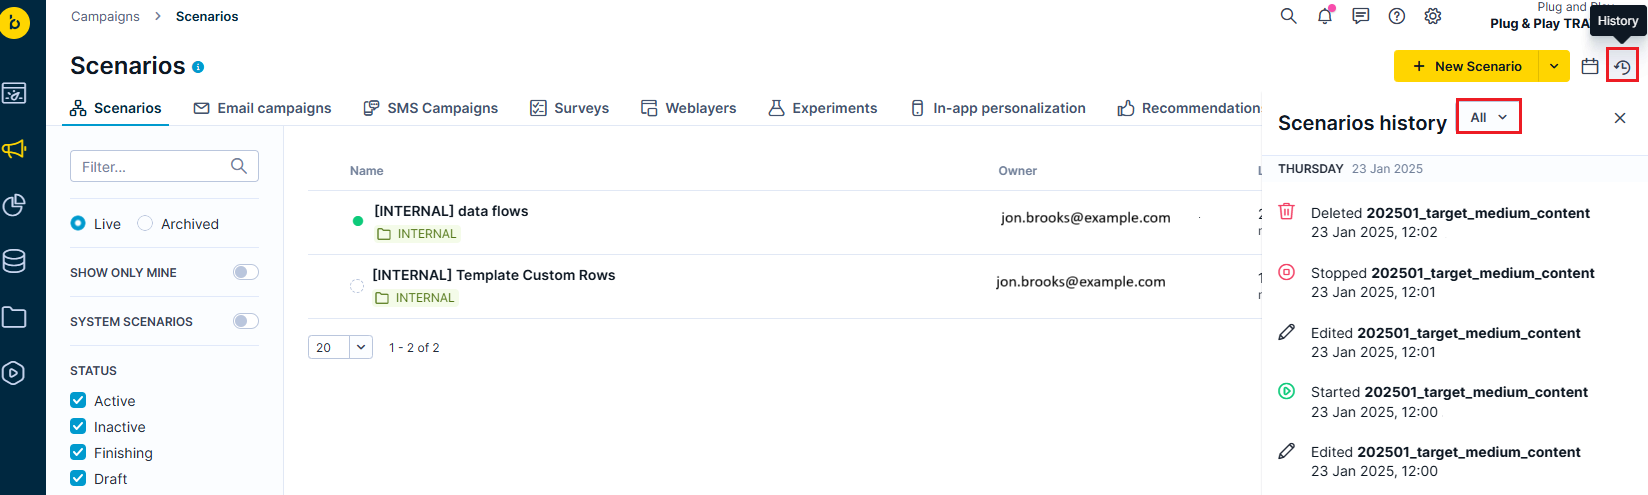Click the search magnifier in the top bar
Image resolution: width=1648 pixels, height=495 pixels.
coord(1289,16)
